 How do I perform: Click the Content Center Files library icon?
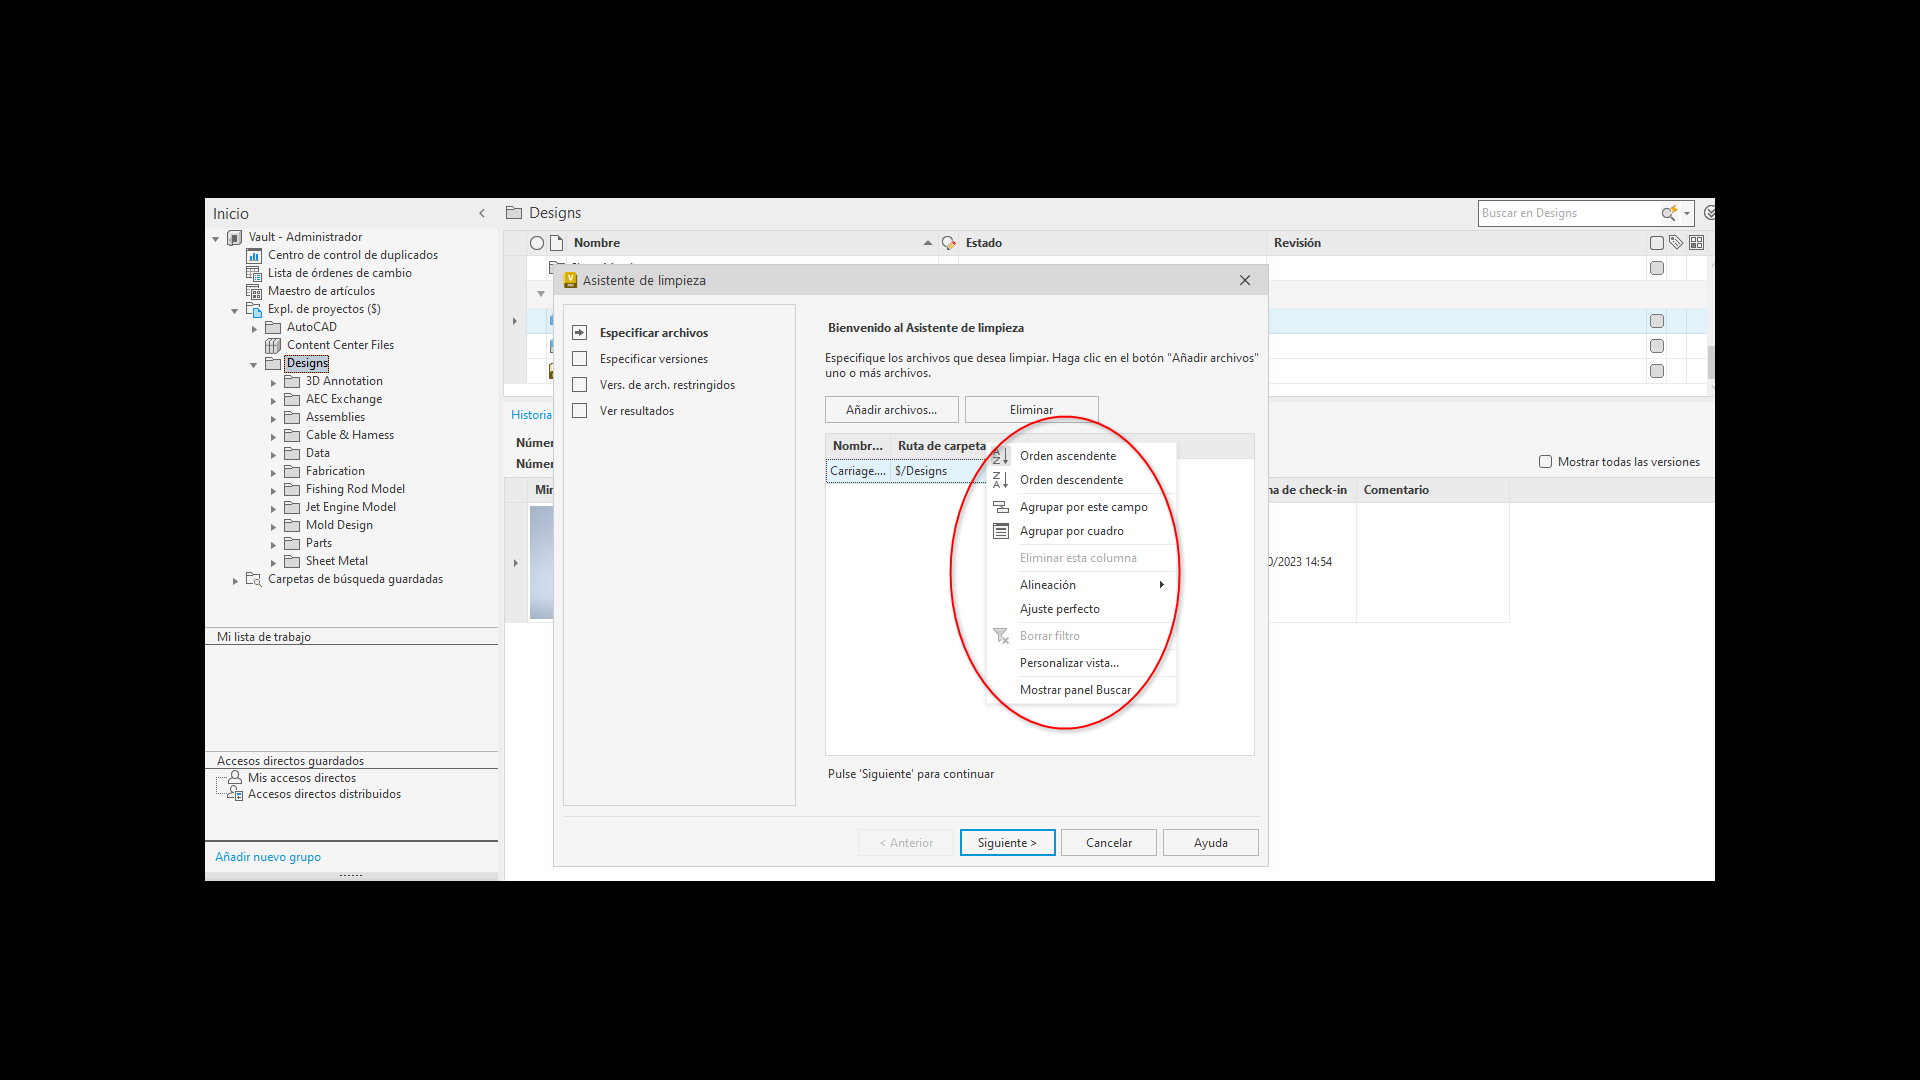tap(273, 345)
